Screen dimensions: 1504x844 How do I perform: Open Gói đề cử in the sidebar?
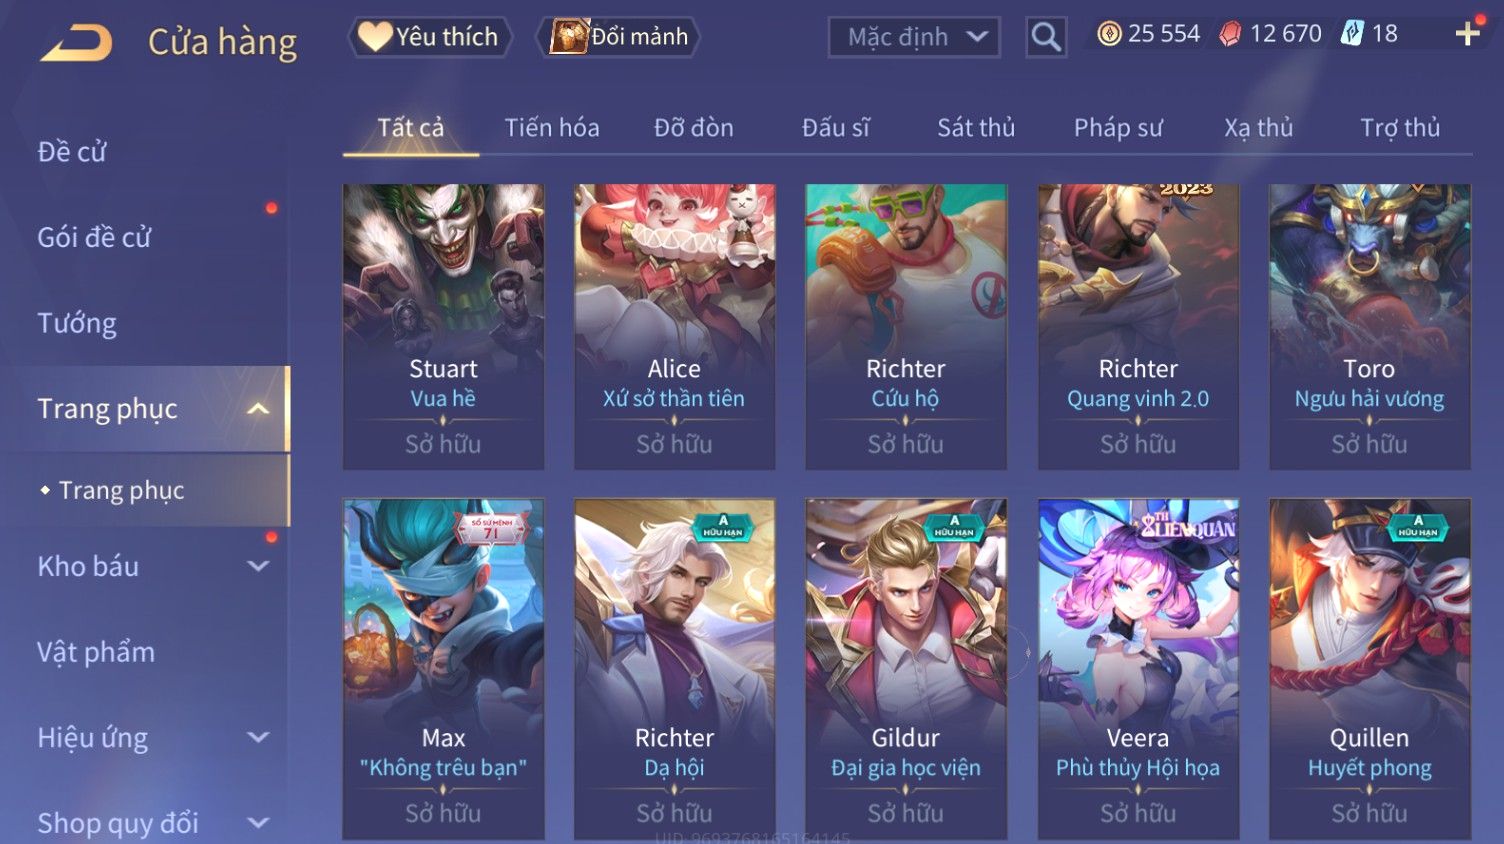click(94, 238)
